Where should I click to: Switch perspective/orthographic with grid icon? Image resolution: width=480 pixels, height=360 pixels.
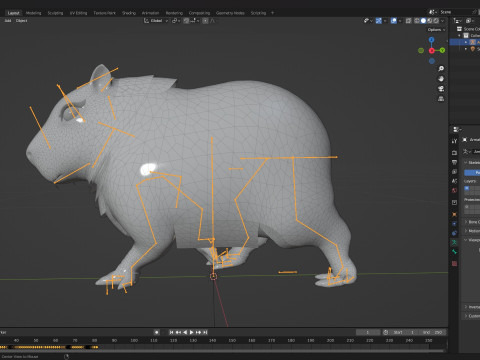click(x=441, y=99)
